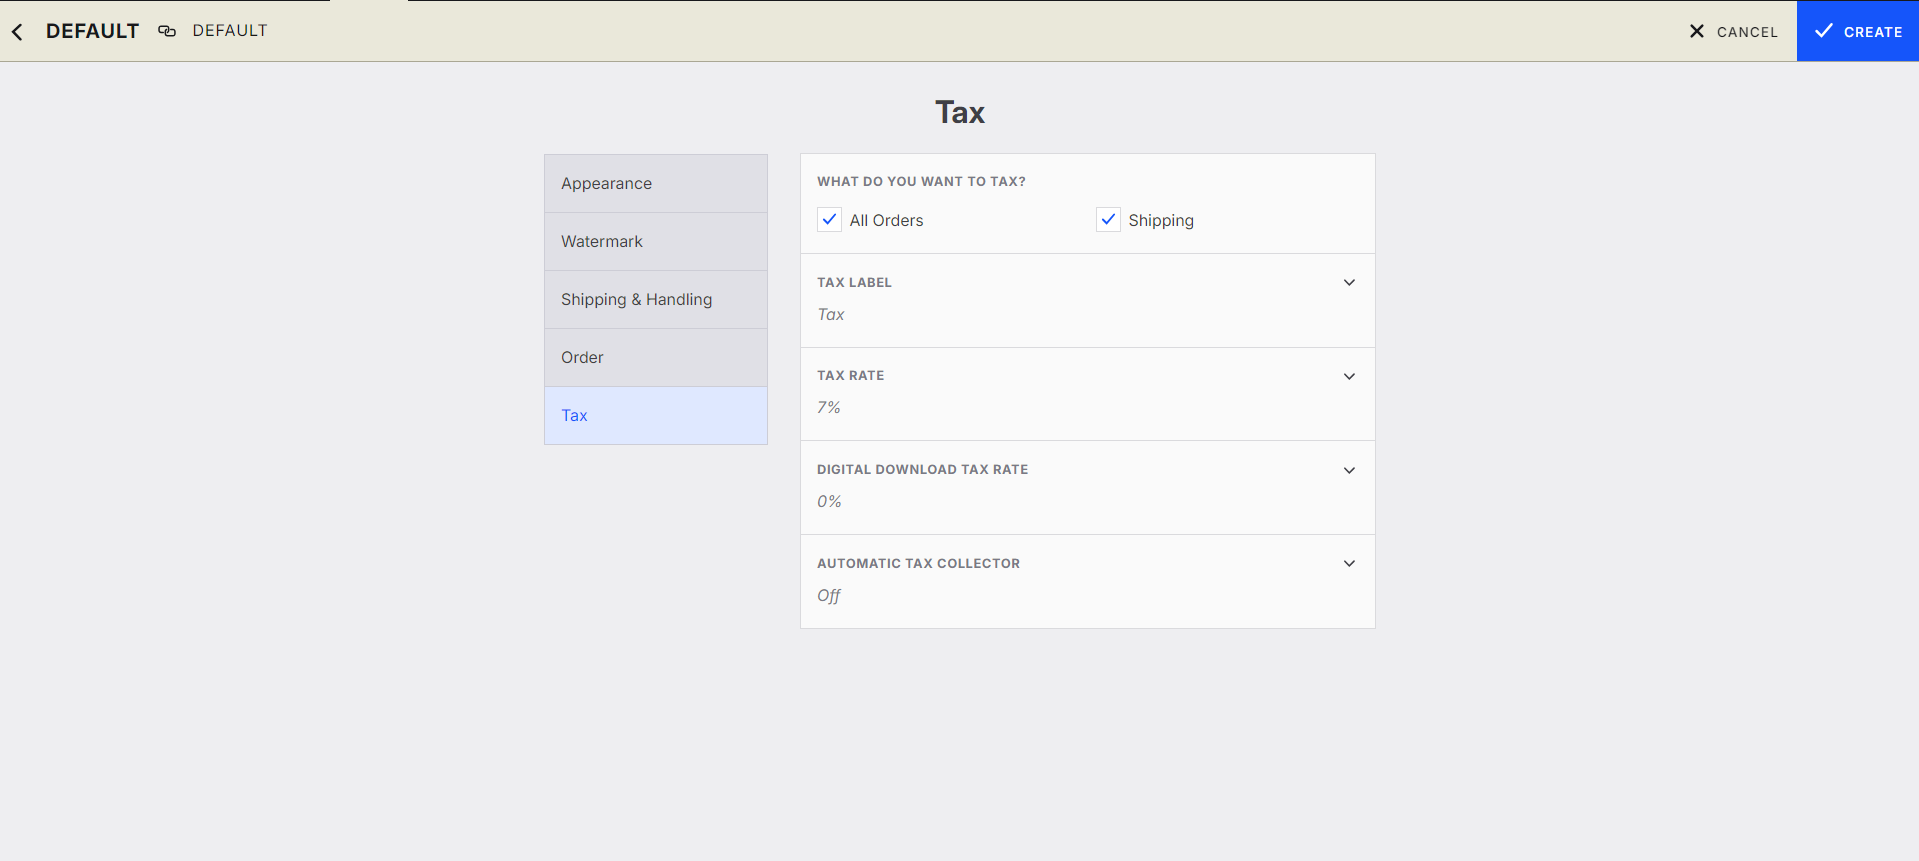Click the X icon next to Cancel
The image size is (1919, 861).
point(1696,31)
